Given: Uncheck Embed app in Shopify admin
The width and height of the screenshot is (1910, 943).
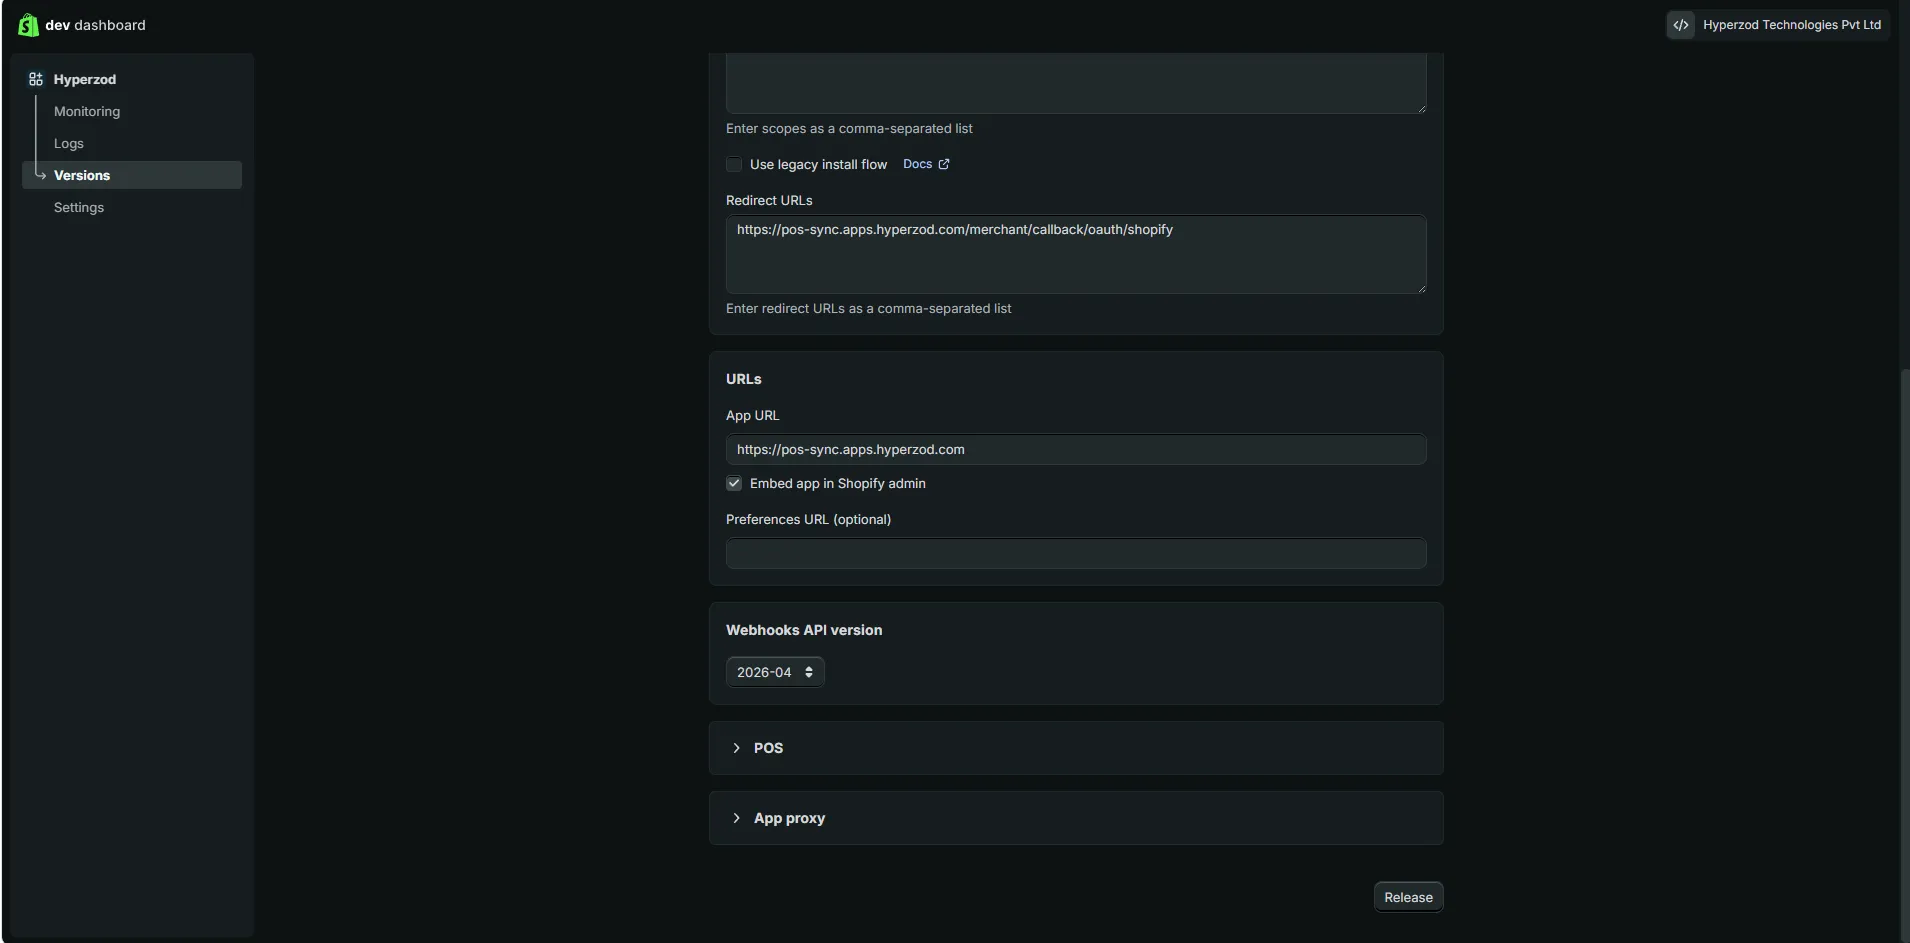Looking at the screenshot, I should [x=734, y=483].
